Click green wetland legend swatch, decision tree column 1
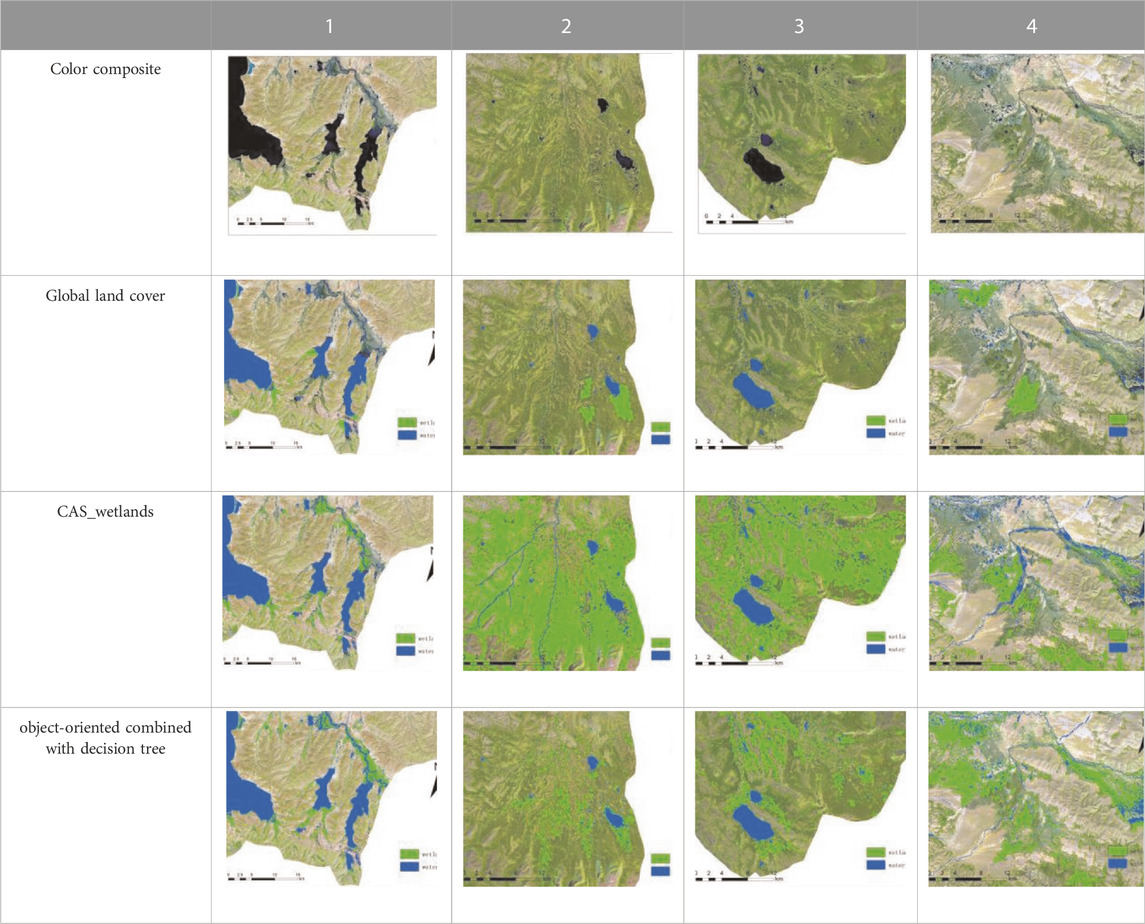Screen dimensions: 1145x924 (x=410, y=854)
